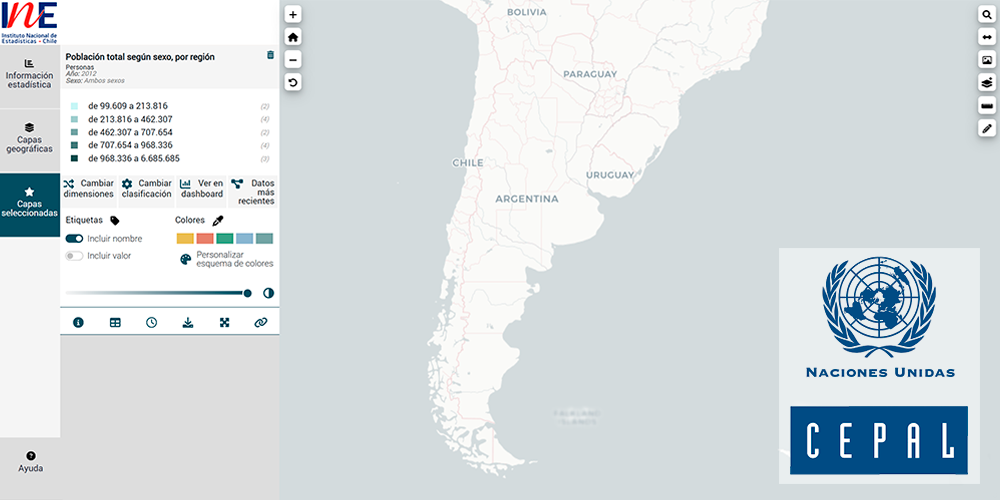
Task: Click the BOLIVIA label on the map
Action: point(527,11)
